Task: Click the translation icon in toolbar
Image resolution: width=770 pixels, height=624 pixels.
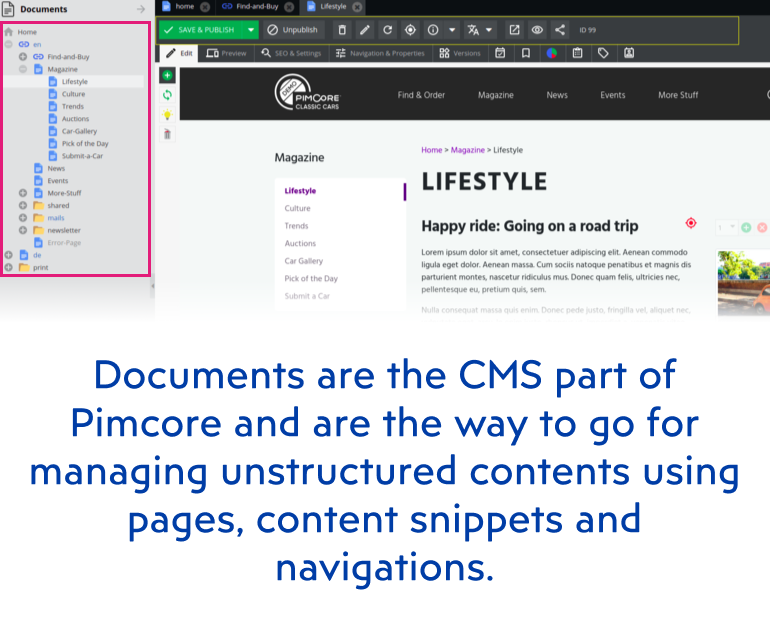Action: [473, 30]
